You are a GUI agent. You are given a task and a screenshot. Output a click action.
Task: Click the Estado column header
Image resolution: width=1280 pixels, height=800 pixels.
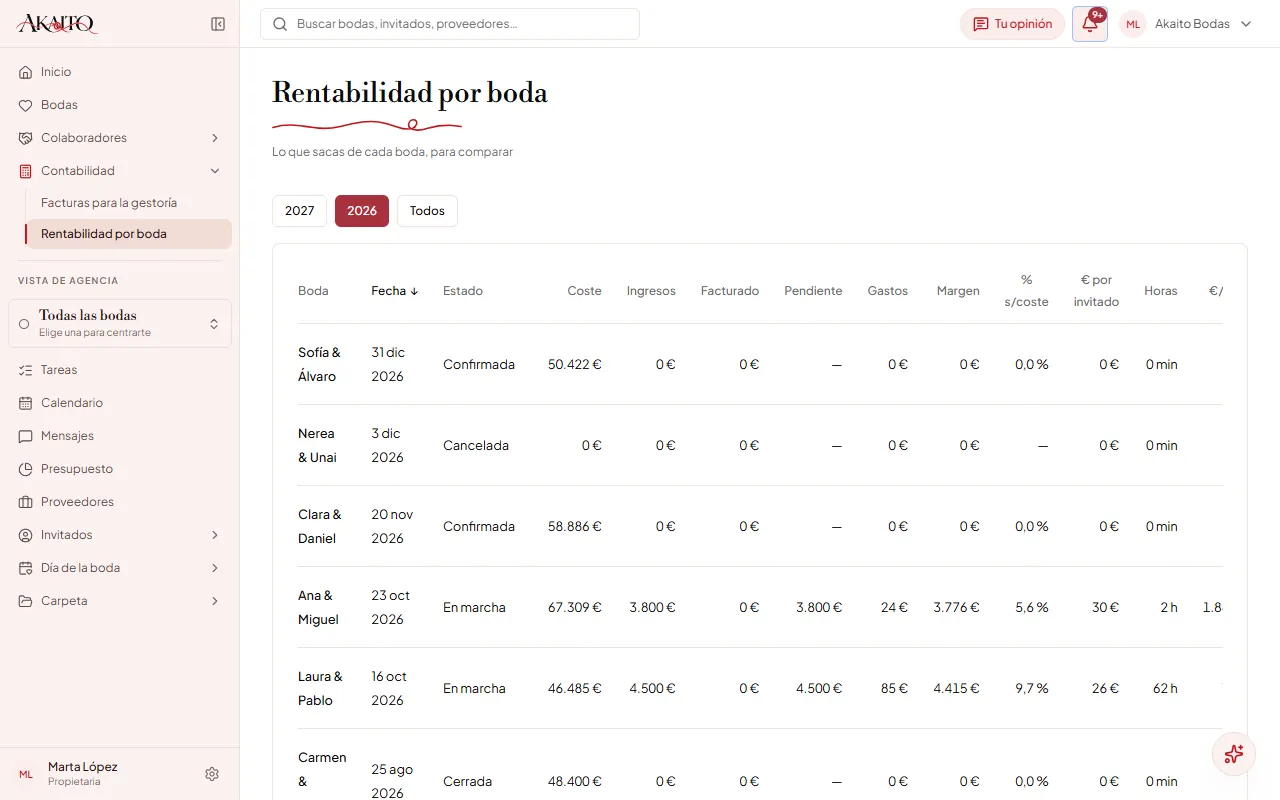[x=463, y=291]
